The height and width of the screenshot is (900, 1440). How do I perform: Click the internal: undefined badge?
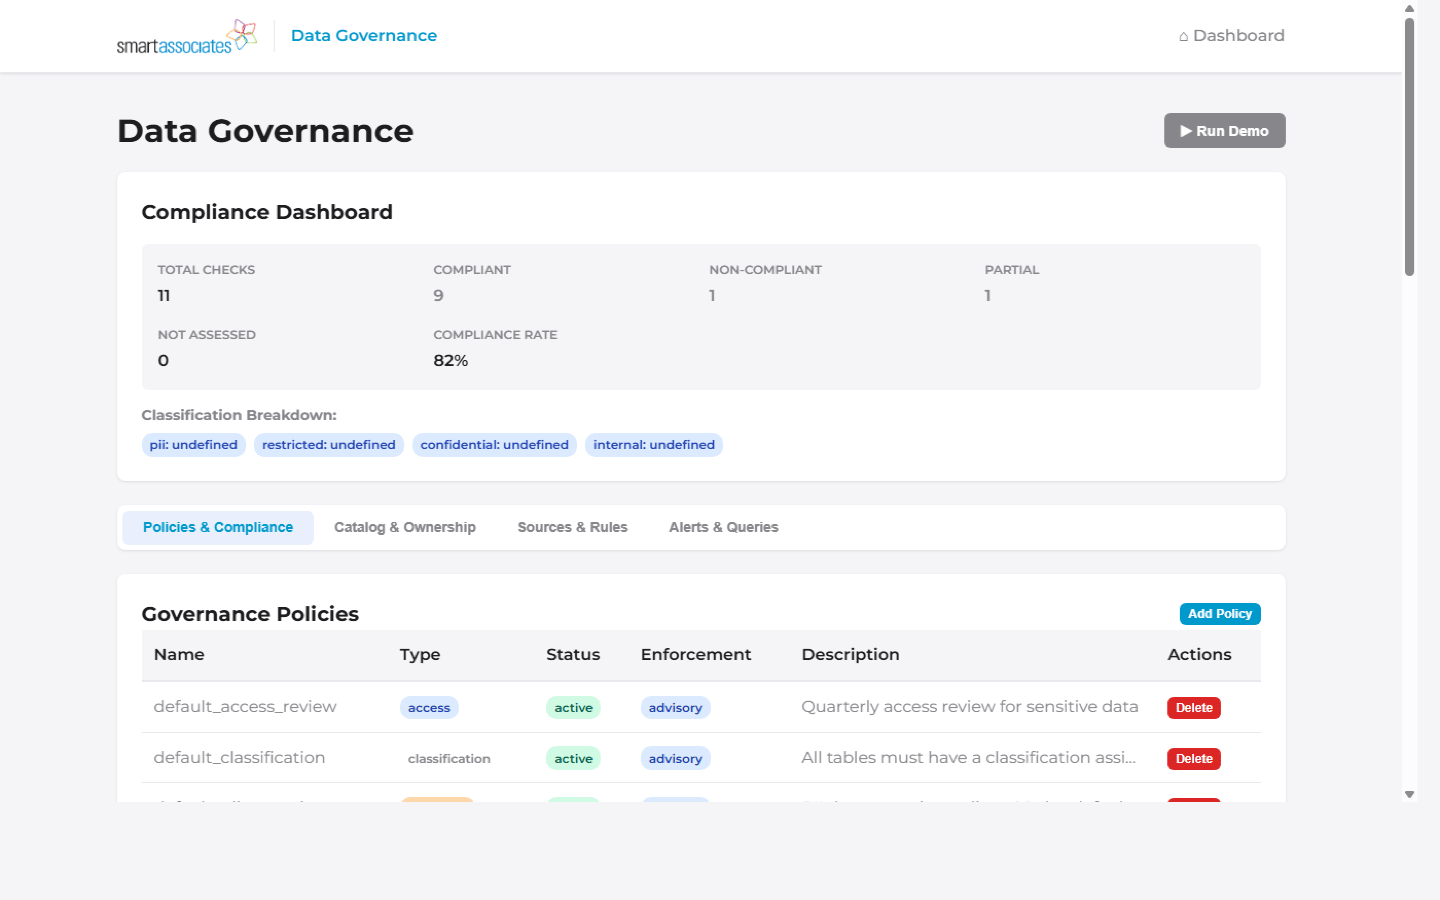click(x=654, y=444)
